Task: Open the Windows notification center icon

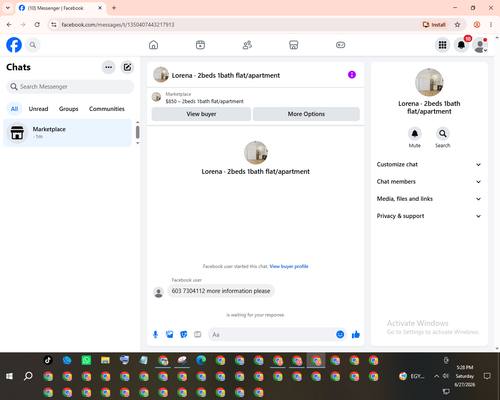Action: pos(487,376)
